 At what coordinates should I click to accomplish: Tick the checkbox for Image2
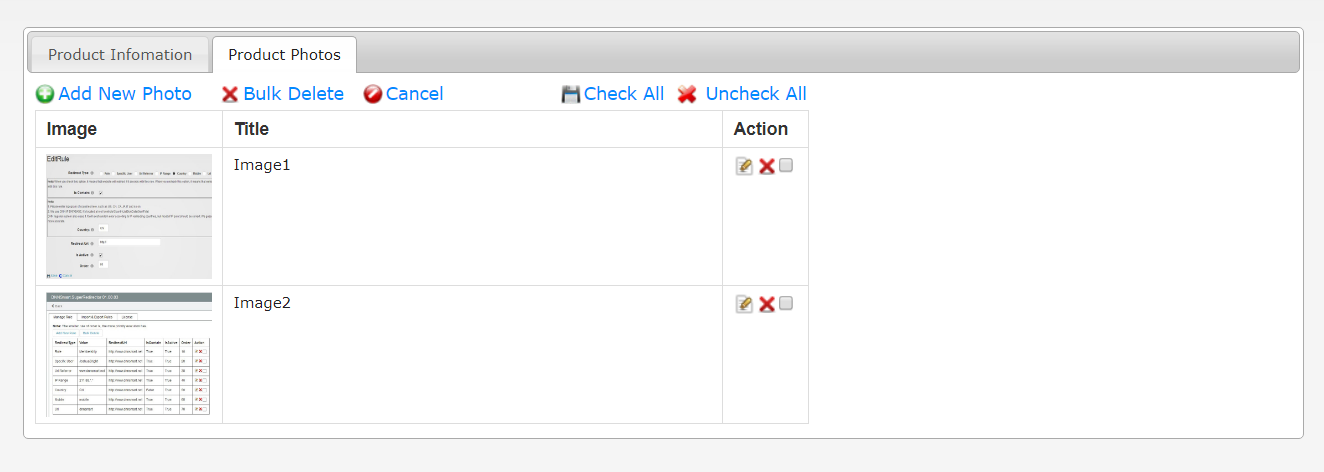(786, 303)
